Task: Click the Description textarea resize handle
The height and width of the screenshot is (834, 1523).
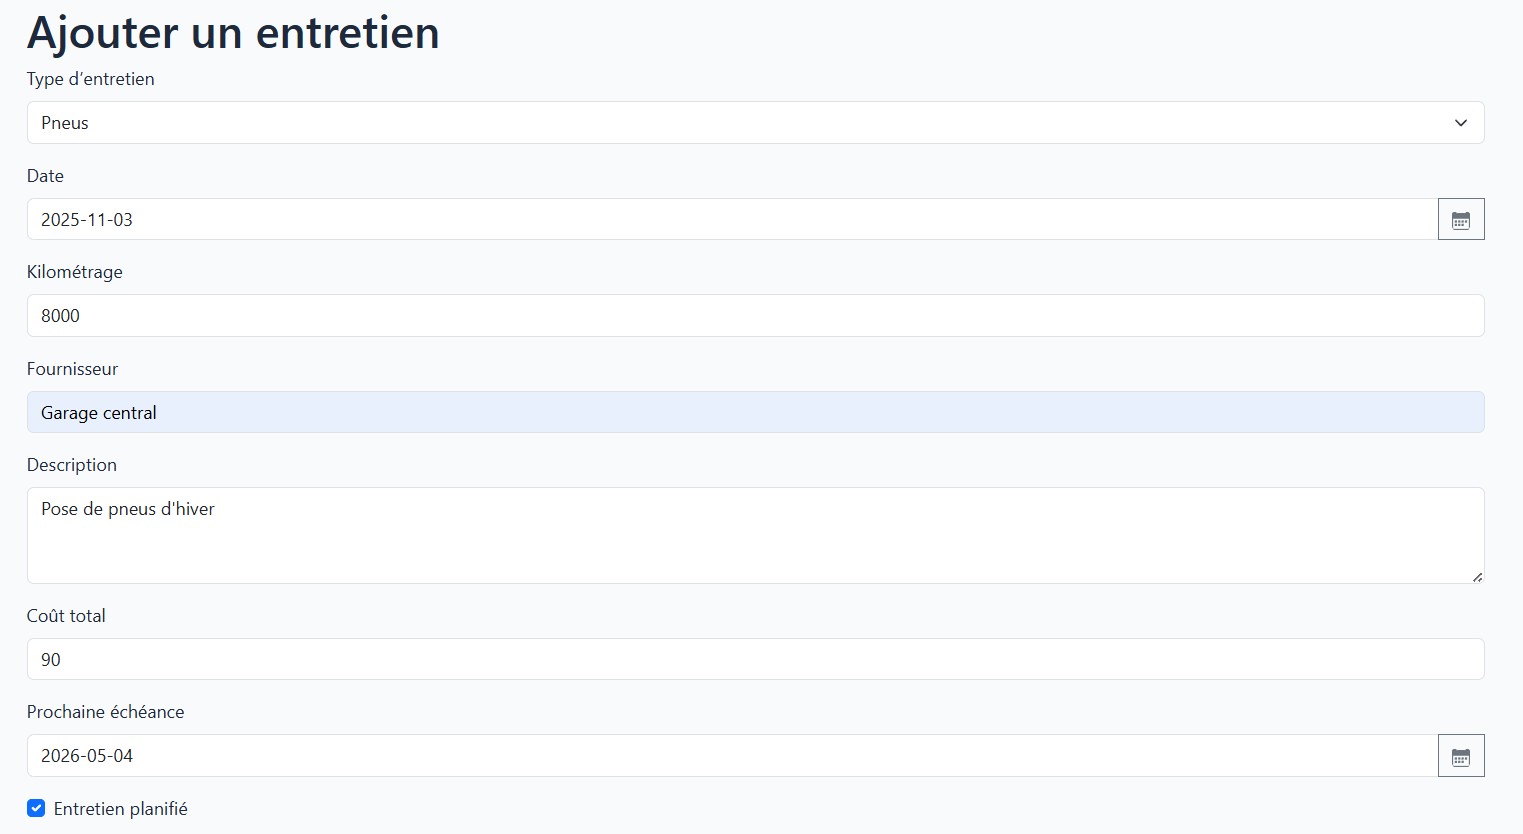Action: click(1478, 578)
